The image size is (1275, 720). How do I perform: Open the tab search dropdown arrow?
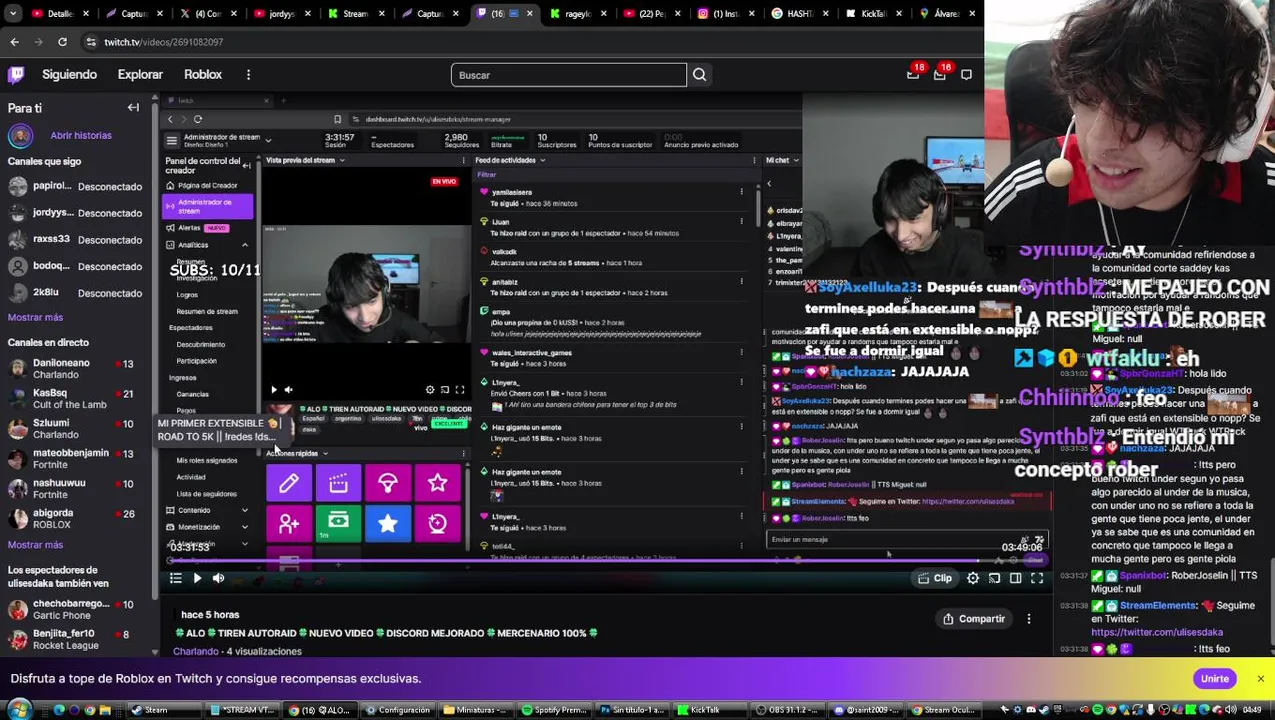pos(11,14)
